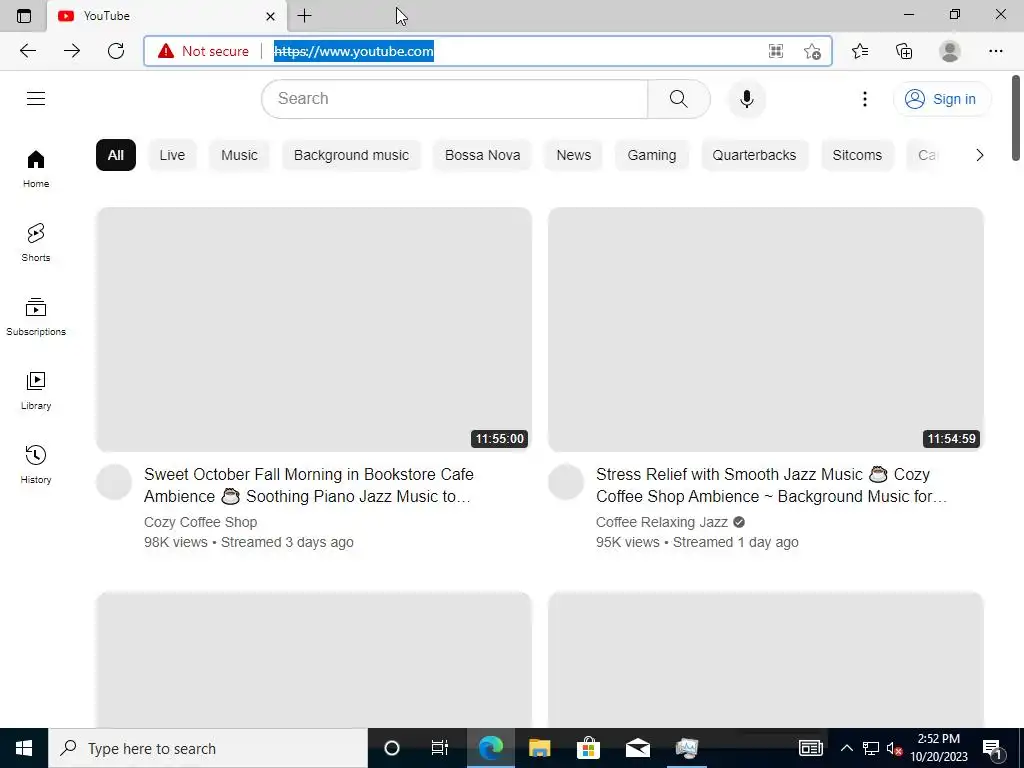Viewport: 1024px width, 768px height.
Task: Click the browser Back arrow
Action: coord(27,51)
